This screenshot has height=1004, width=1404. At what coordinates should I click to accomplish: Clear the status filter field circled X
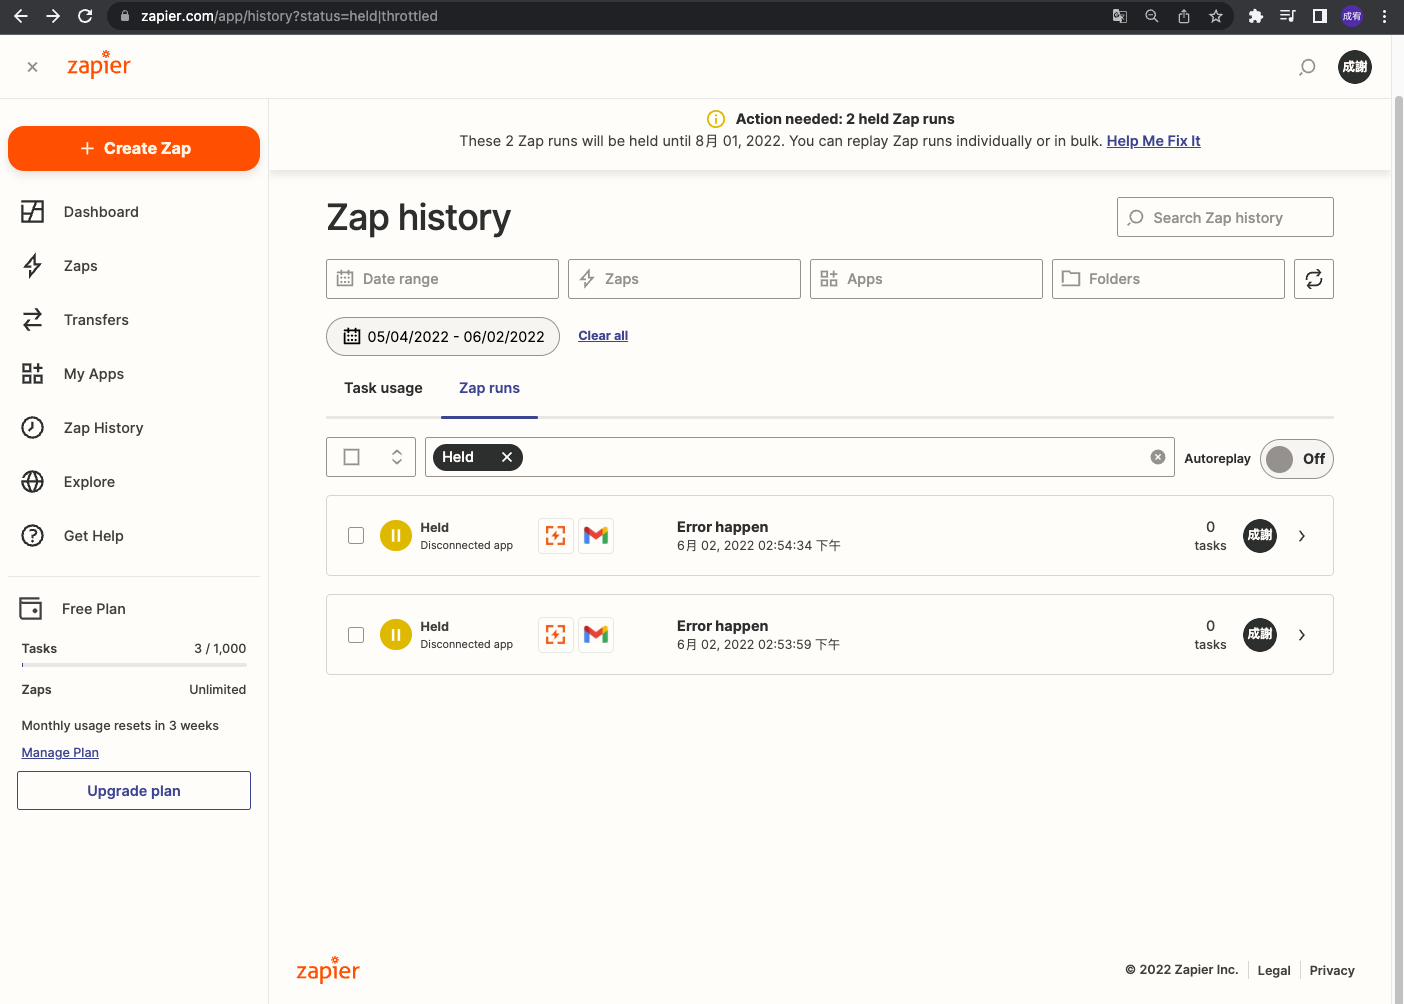pos(1158,457)
